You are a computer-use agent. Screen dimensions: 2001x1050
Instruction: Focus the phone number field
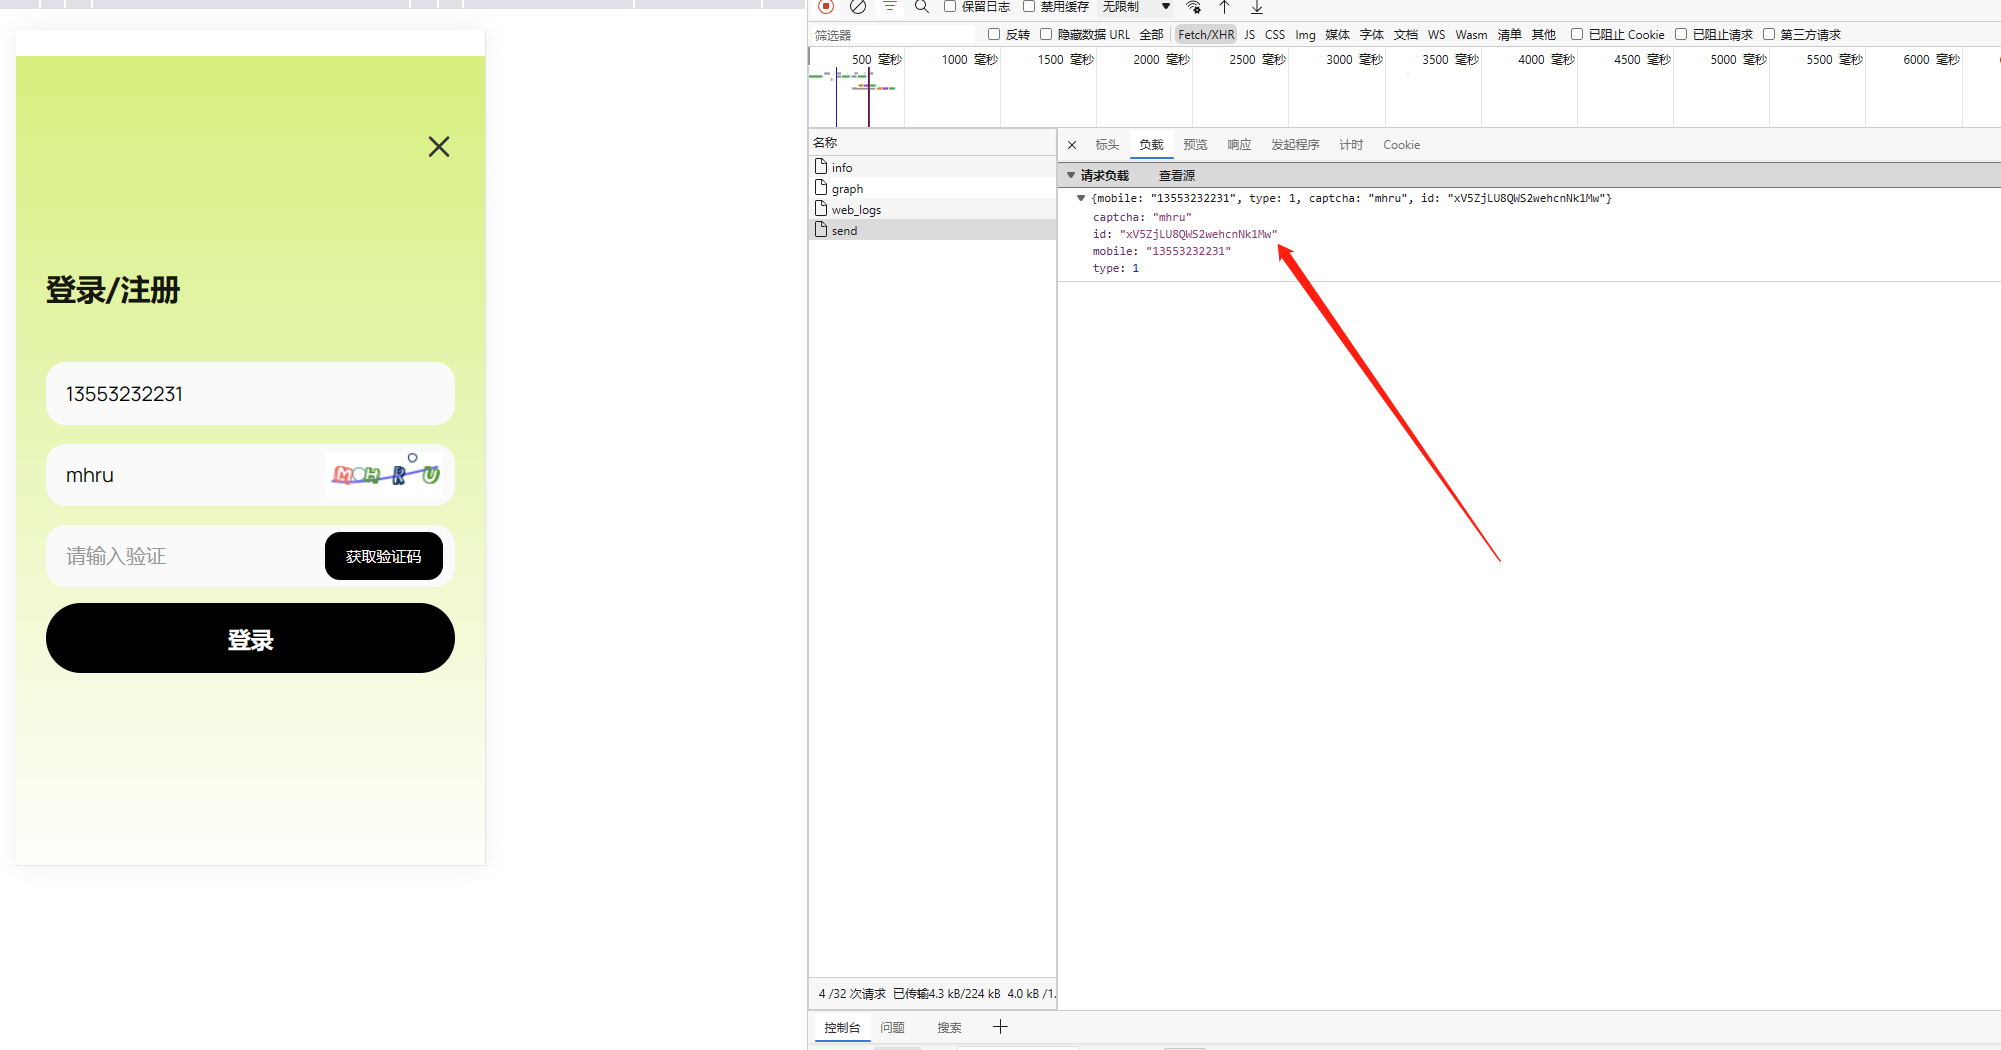250,393
